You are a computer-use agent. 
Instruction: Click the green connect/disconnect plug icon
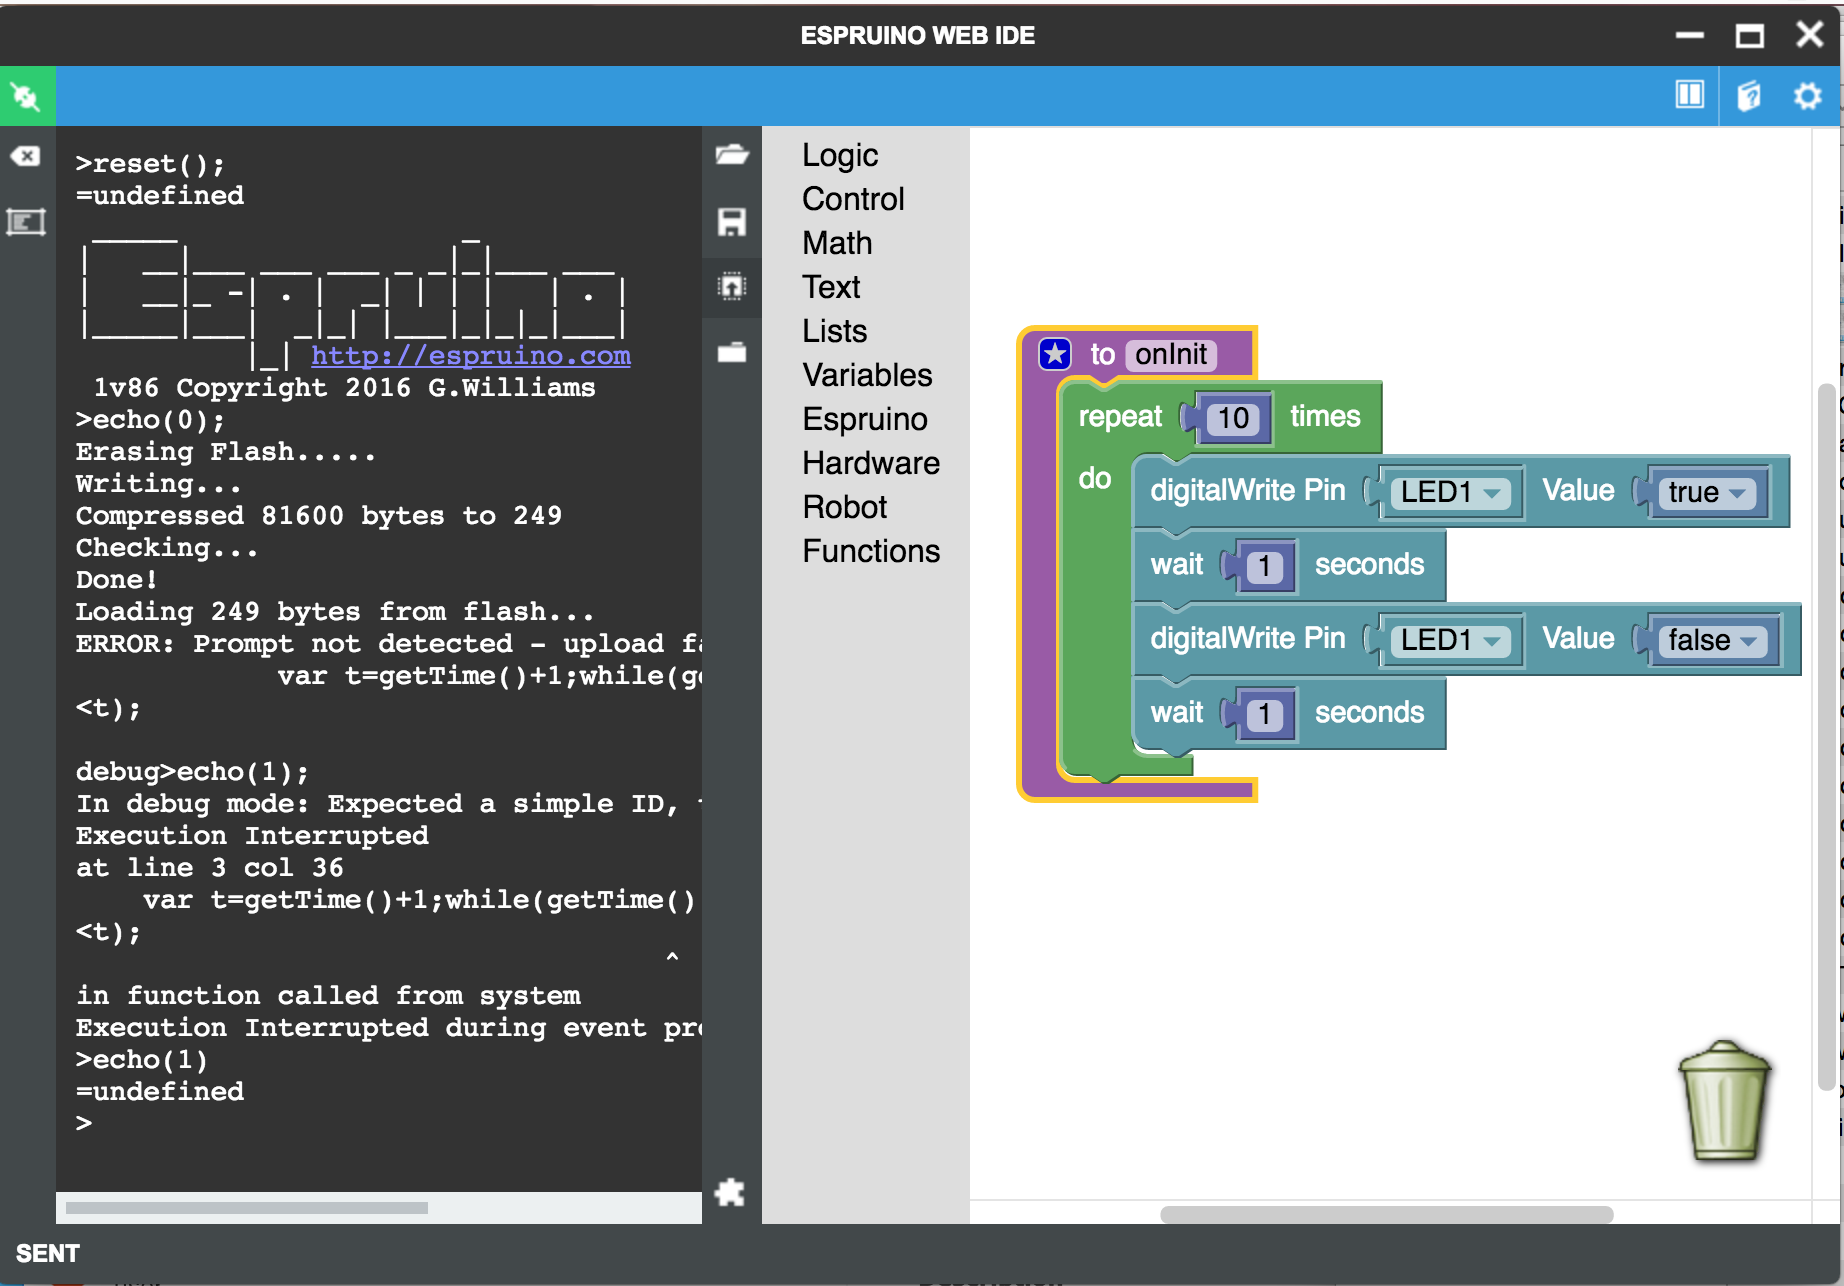[x=26, y=96]
